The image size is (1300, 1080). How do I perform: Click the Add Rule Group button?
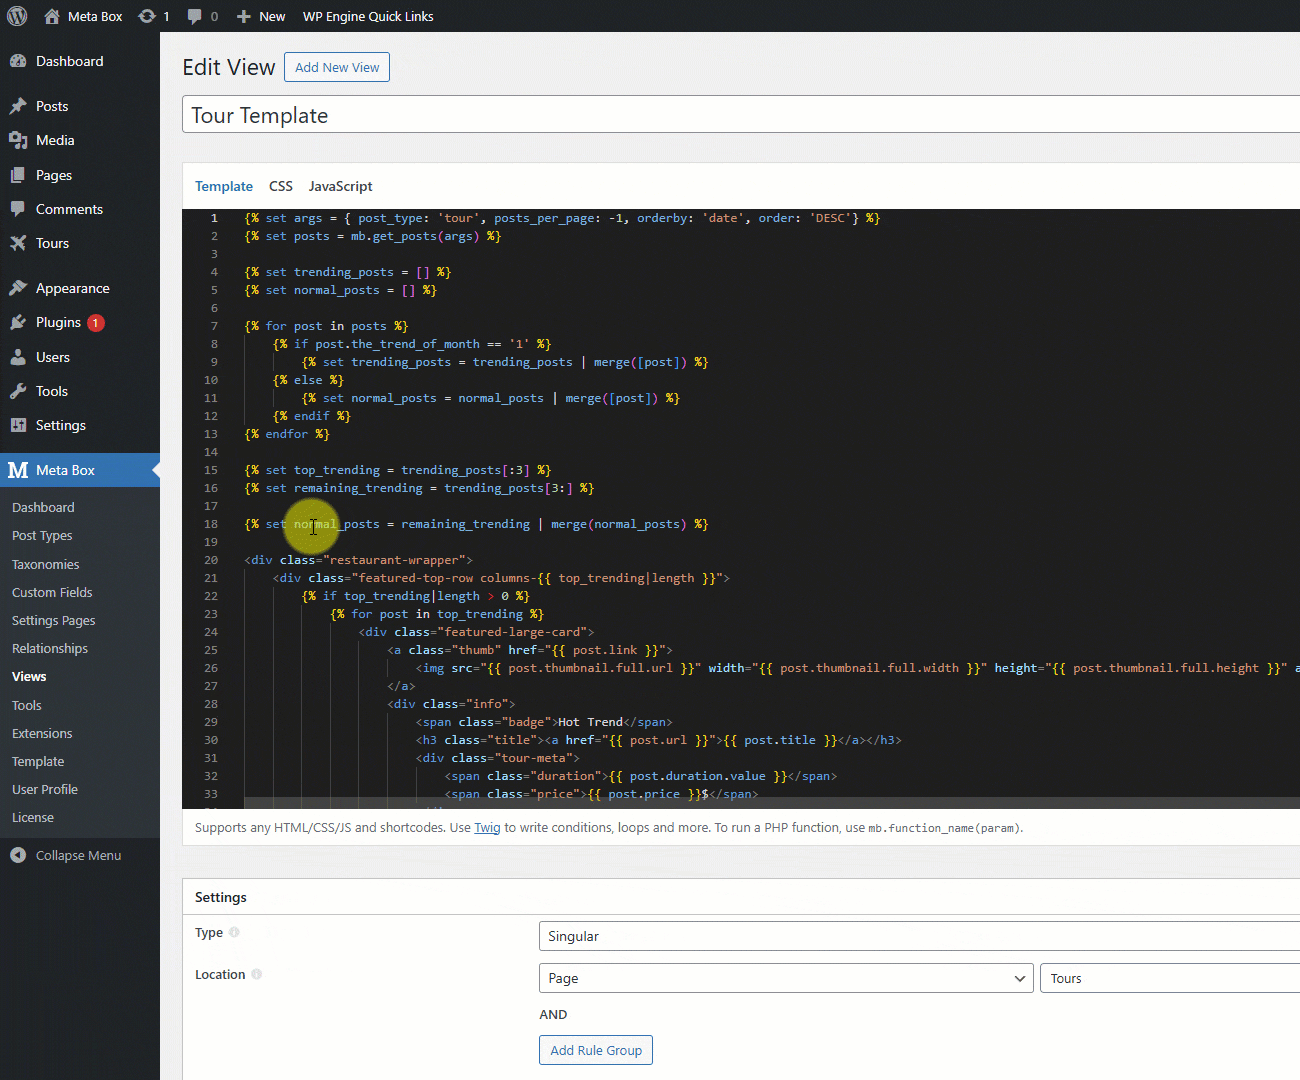click(x=596, y=1050)
